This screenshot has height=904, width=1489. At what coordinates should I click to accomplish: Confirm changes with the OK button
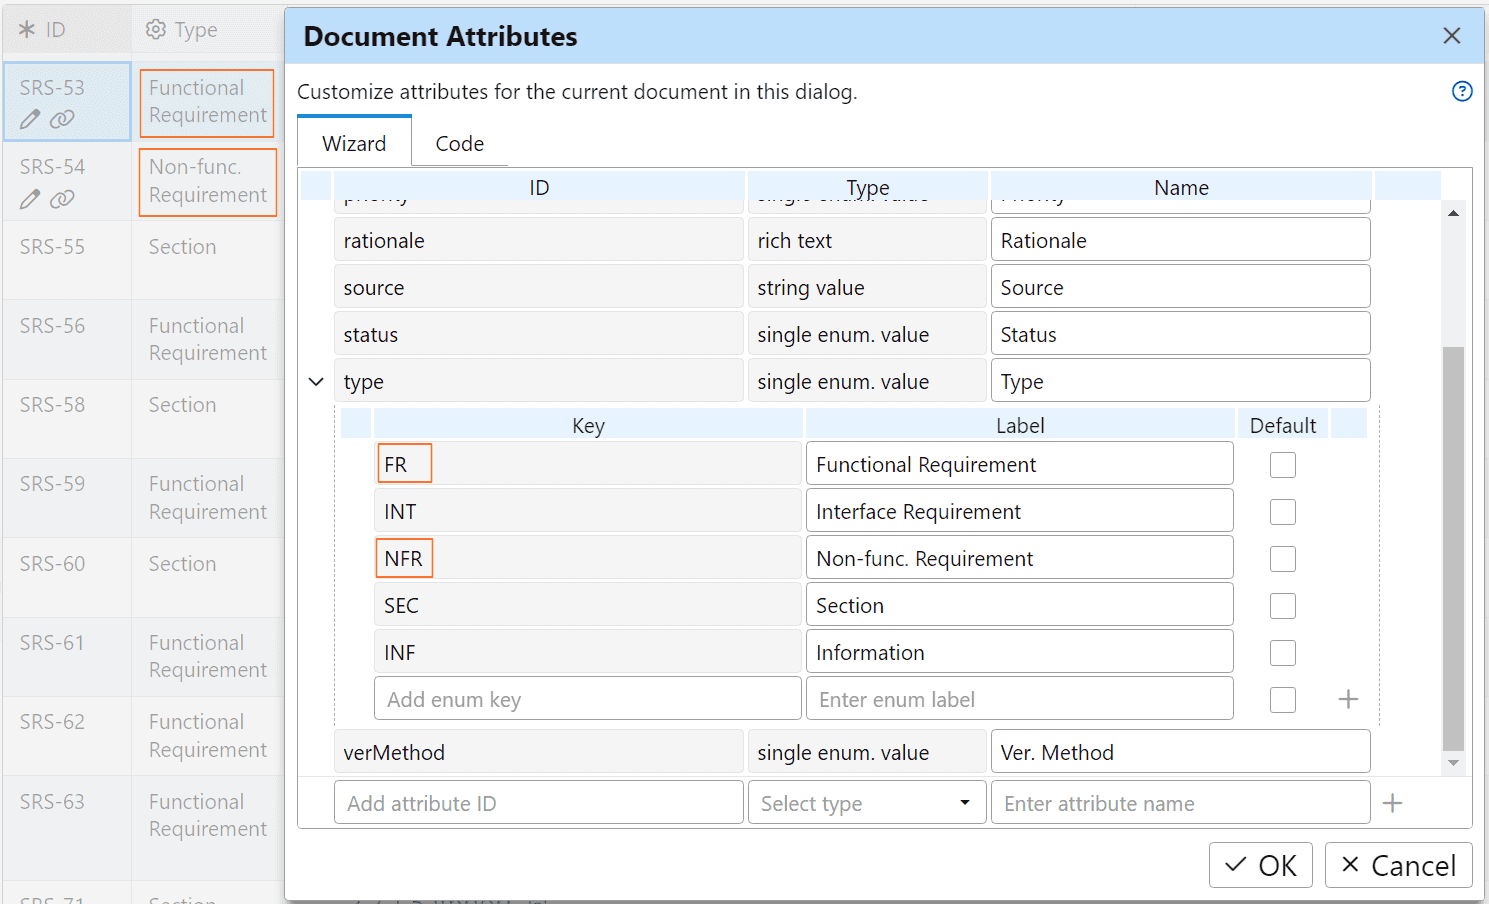point(1260,864)
